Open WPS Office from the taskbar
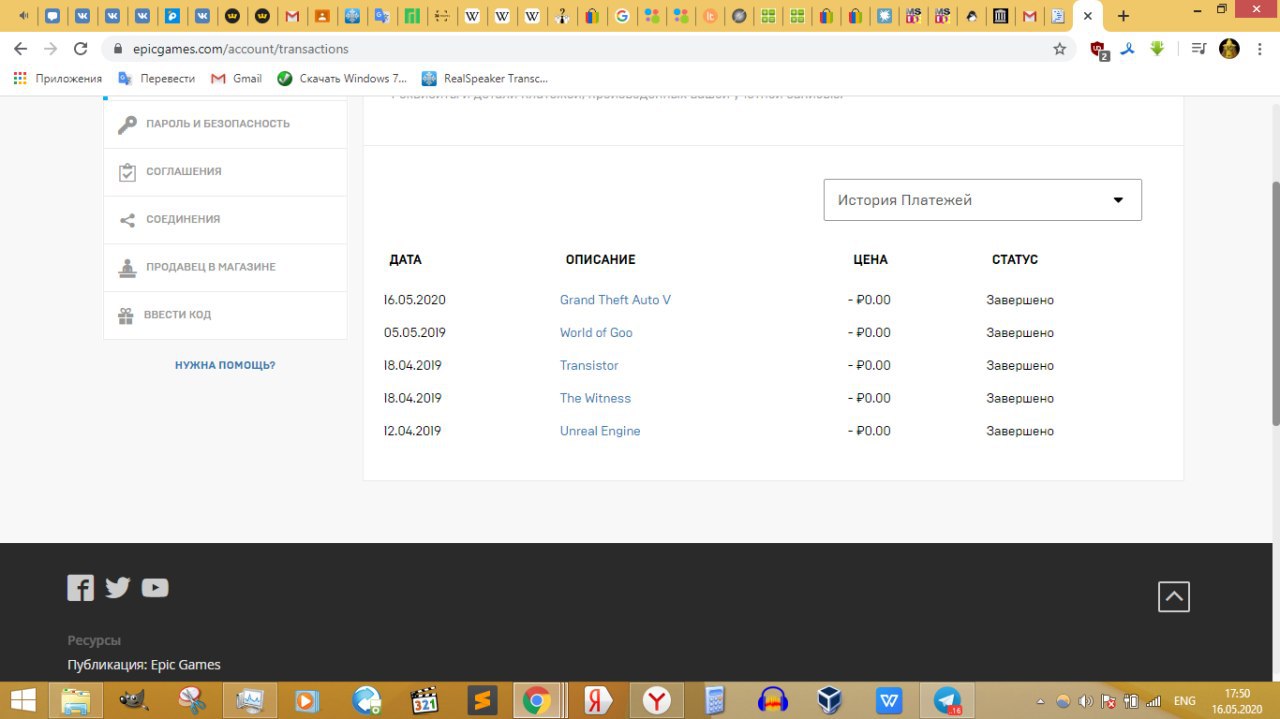 click(889, 701)
